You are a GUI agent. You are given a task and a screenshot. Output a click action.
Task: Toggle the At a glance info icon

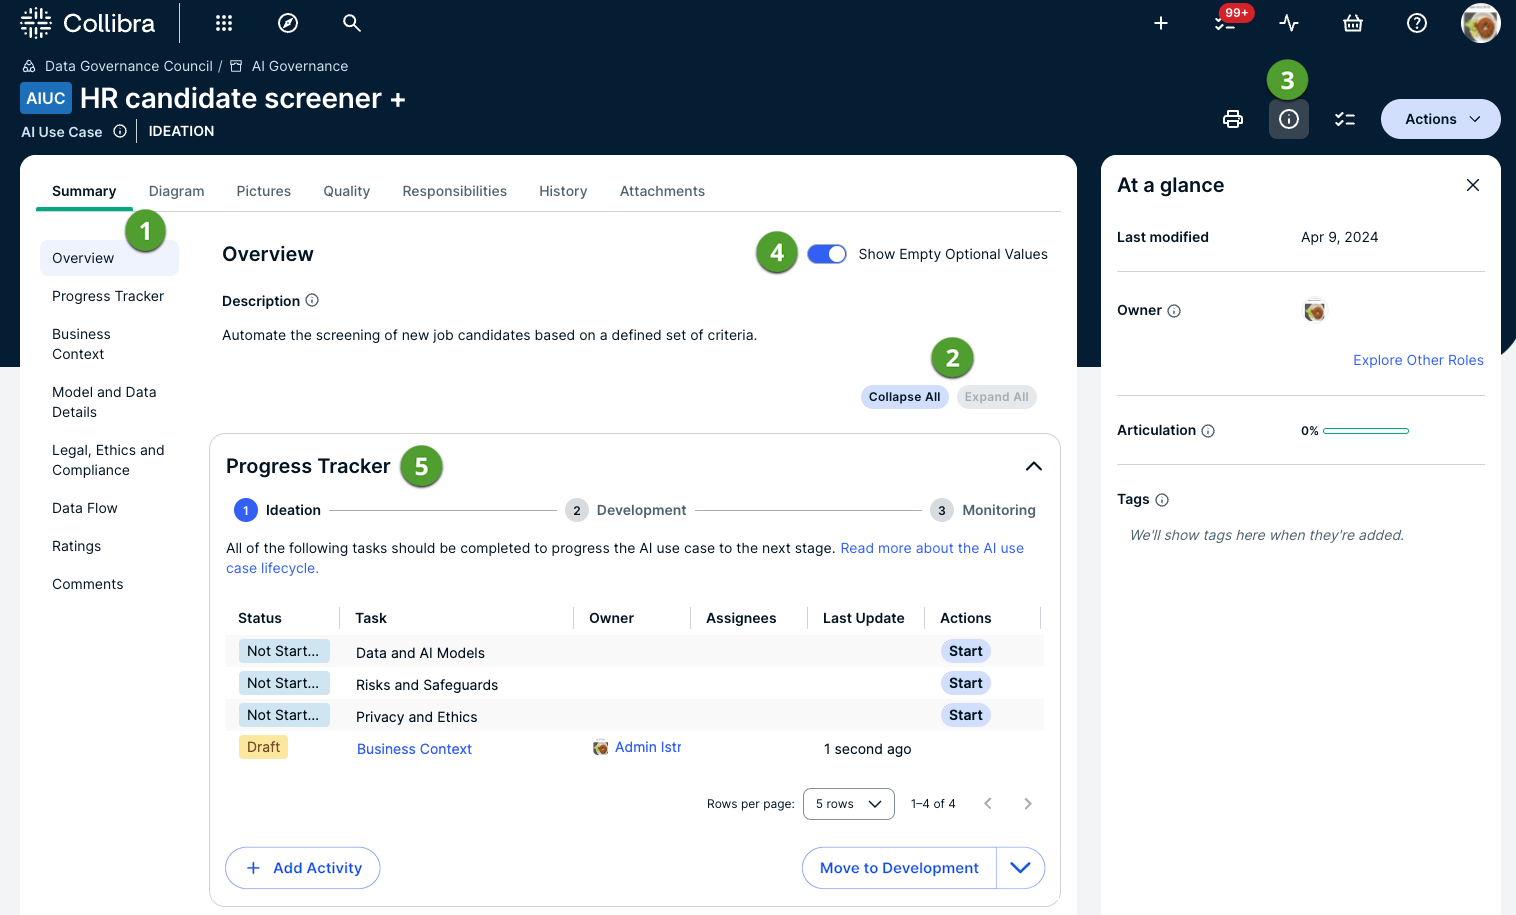[x=1289, y=119]
